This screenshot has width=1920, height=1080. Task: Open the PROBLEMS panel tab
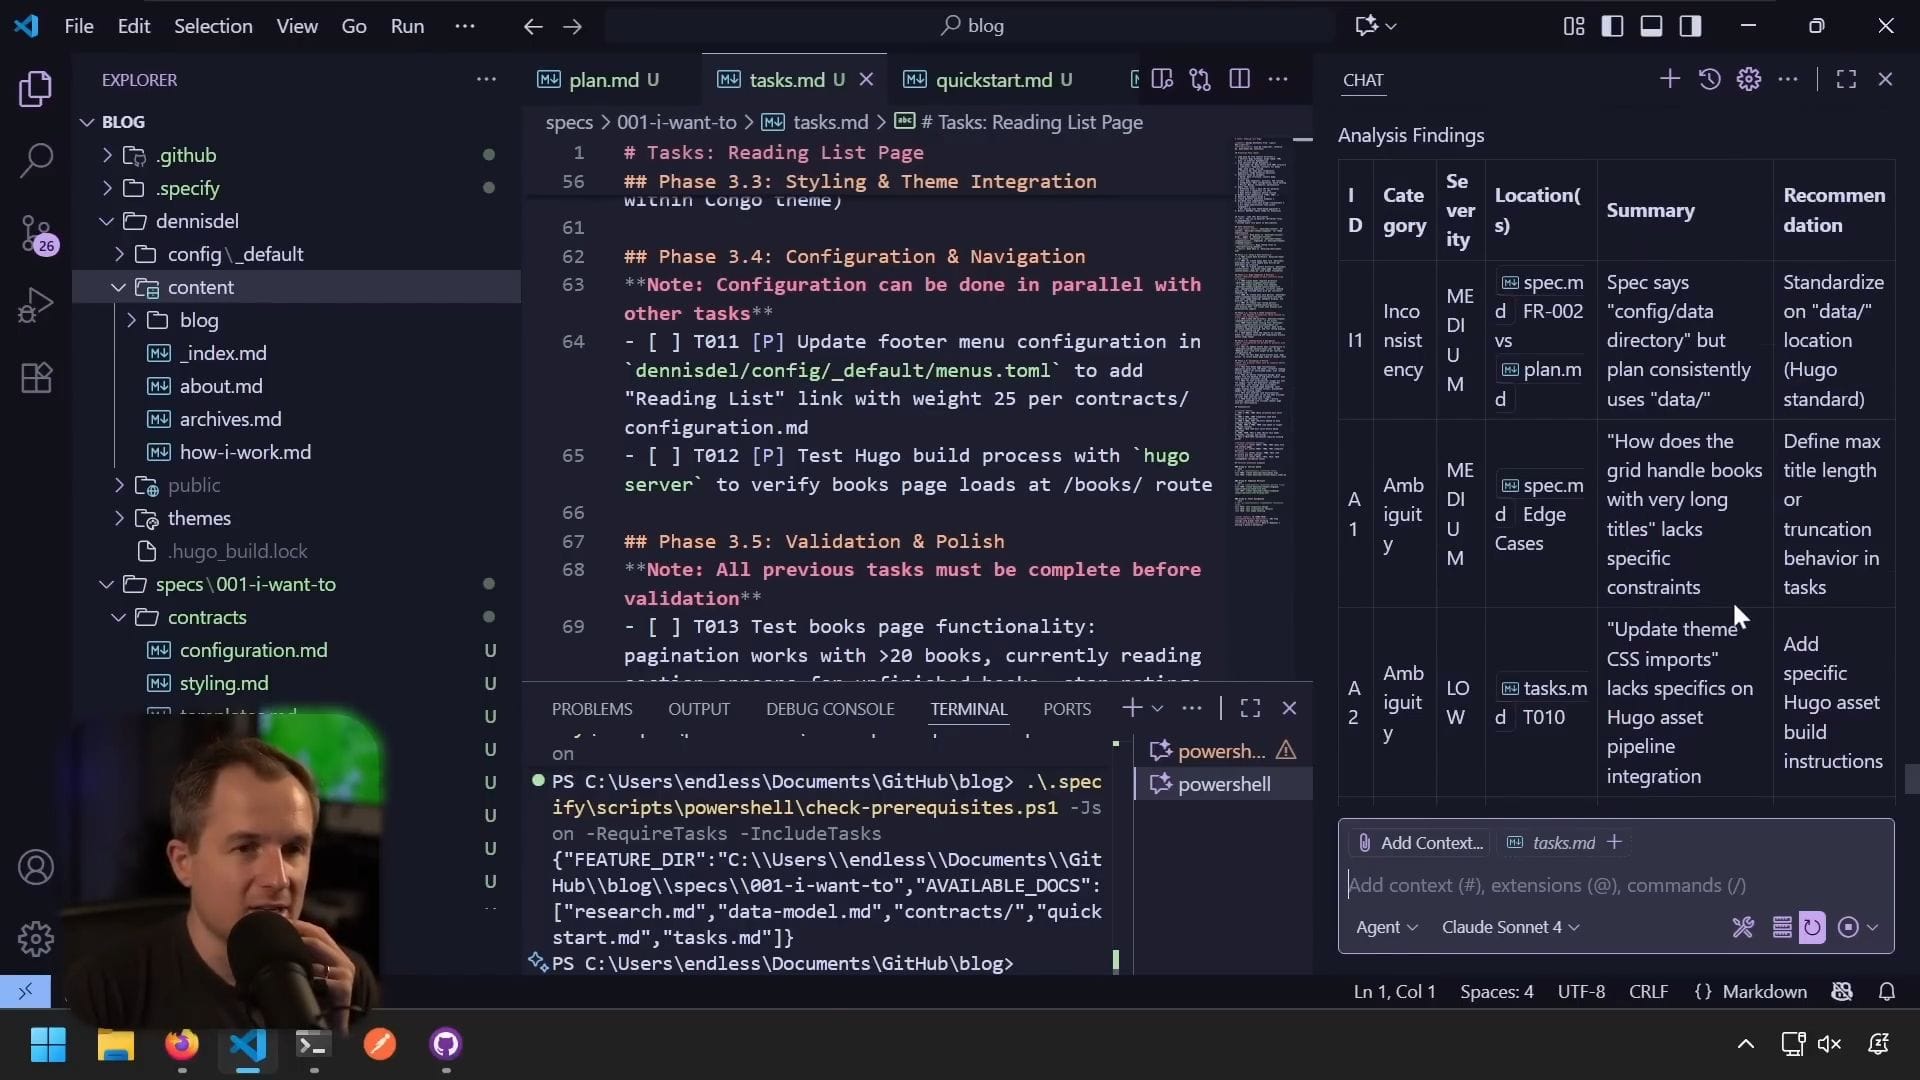tap(591, 709)
